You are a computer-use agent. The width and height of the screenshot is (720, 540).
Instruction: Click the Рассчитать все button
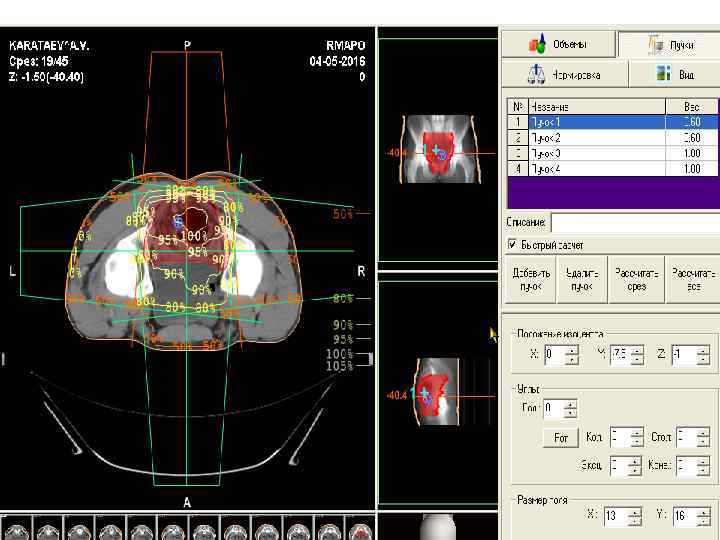click(x=693, y=280)
